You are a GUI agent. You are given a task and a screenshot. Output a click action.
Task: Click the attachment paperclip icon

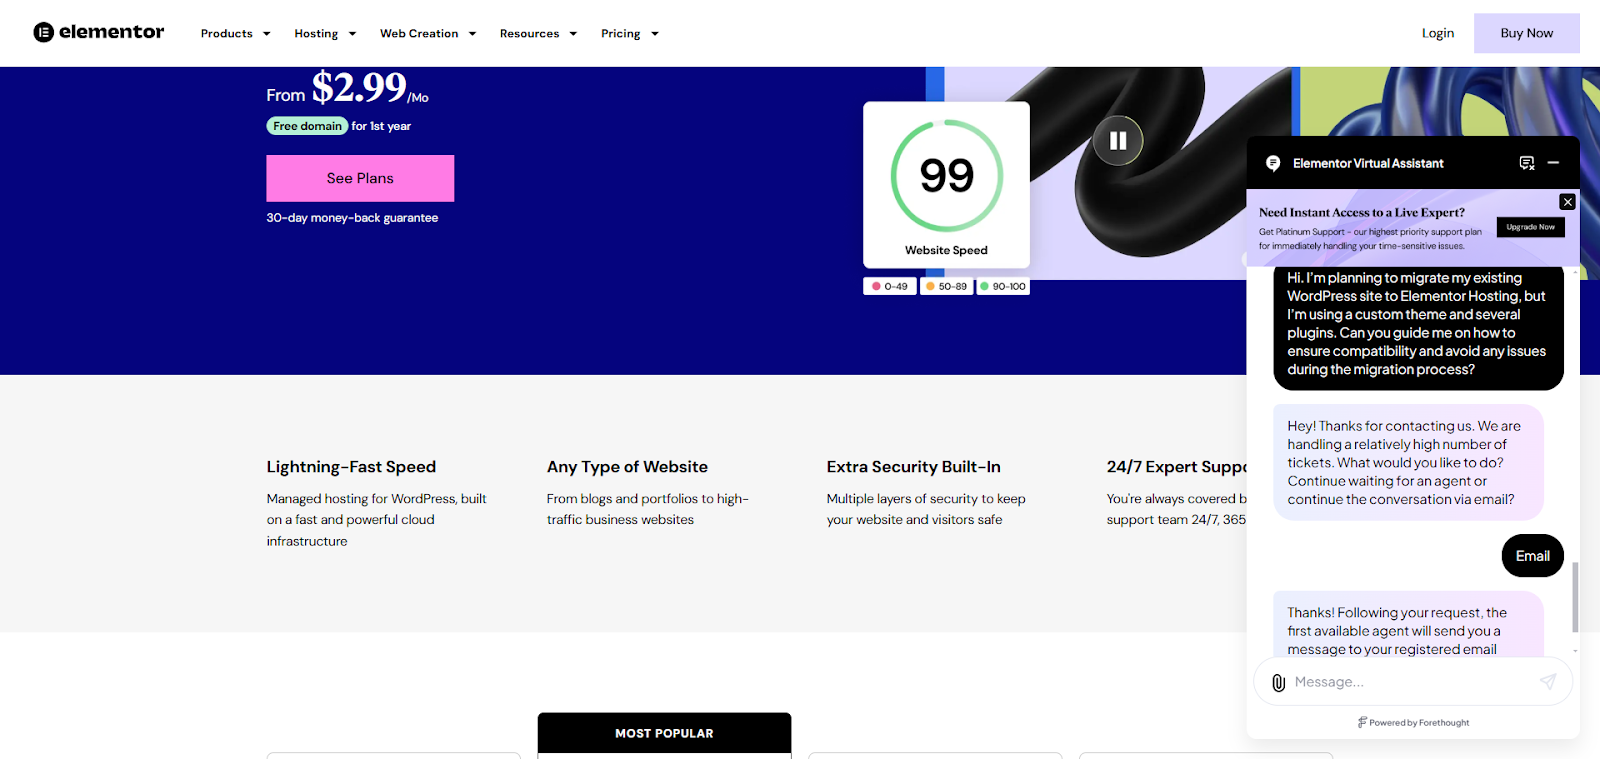[x=1278, y=683]
